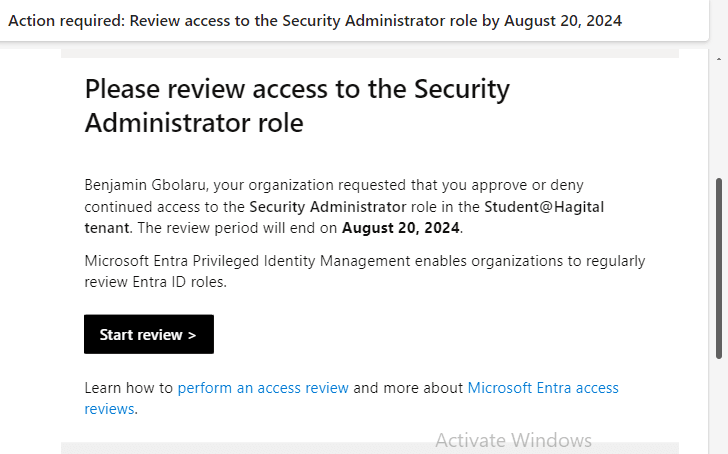Follow the "Microsoft Entra access reviews" link

click(x=543, y=388)
